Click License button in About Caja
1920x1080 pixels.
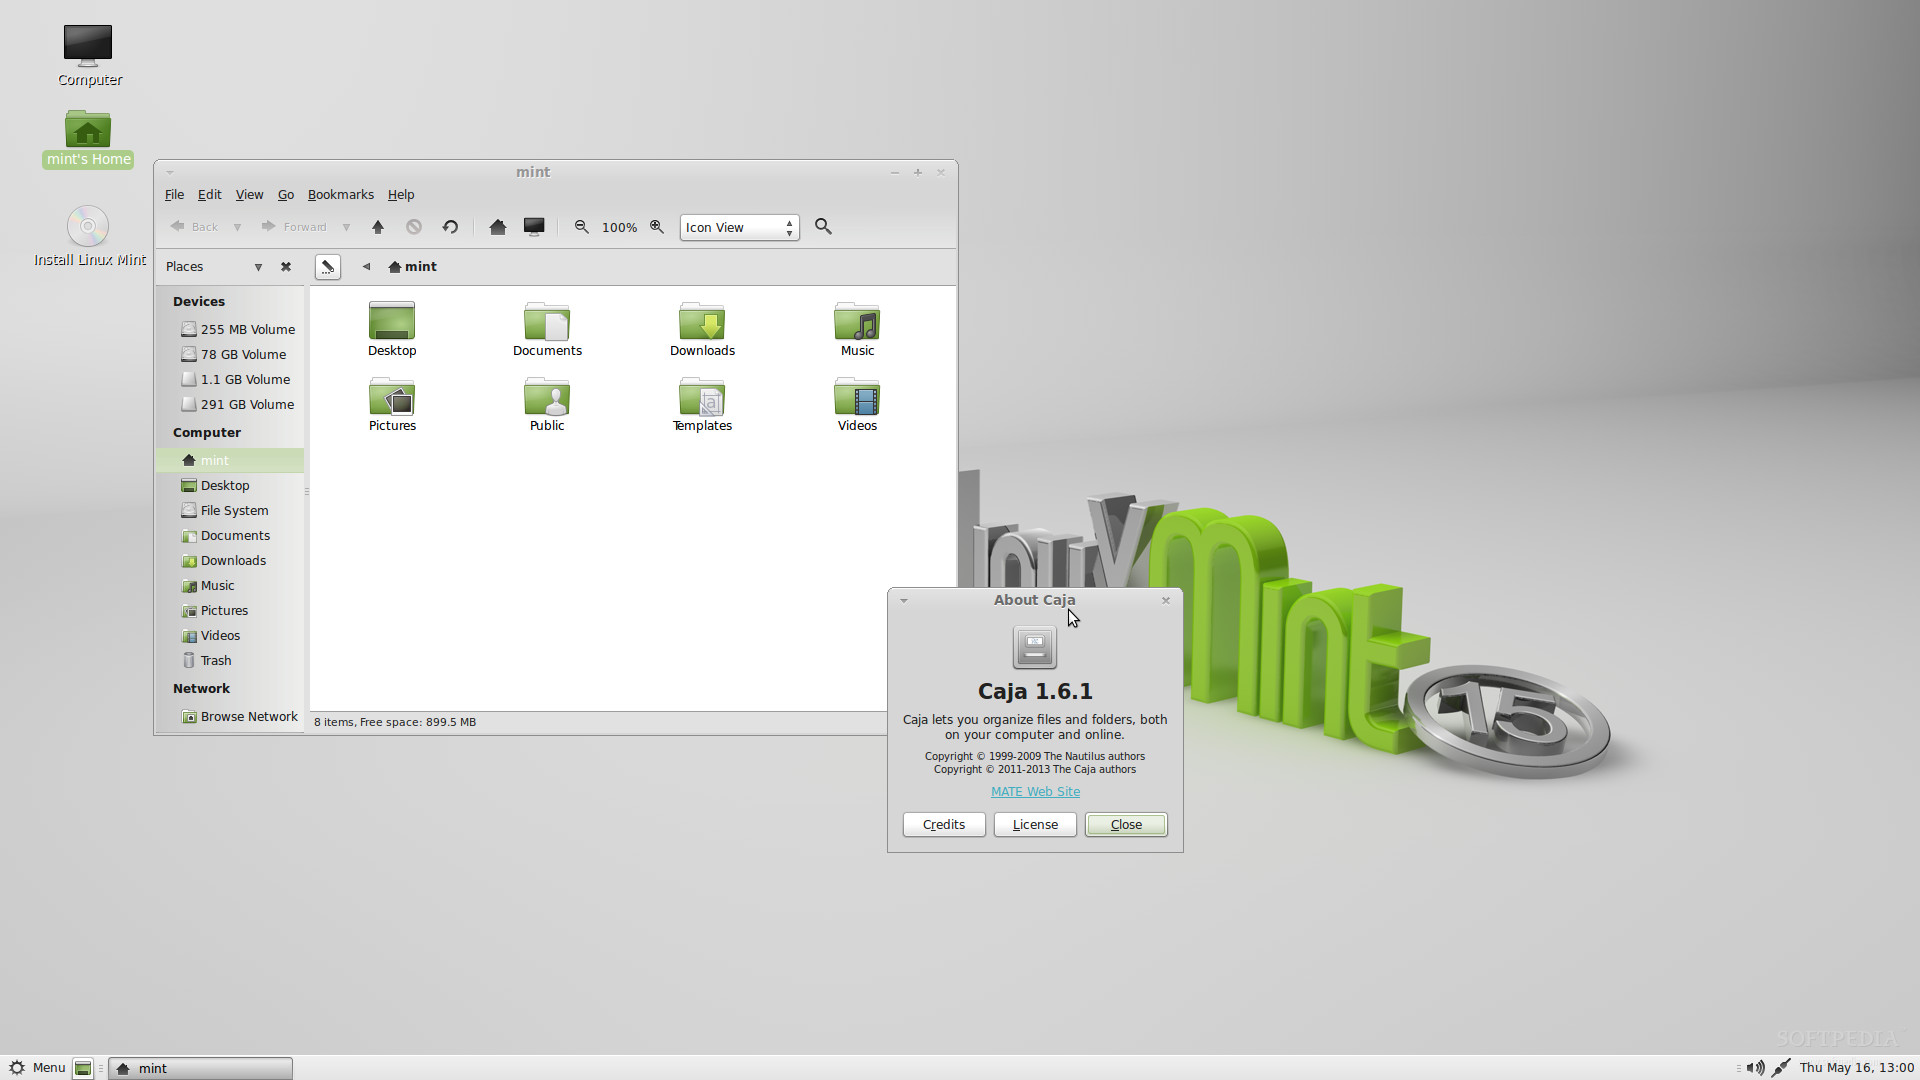pyautogui.click(x=1035, y=824)
